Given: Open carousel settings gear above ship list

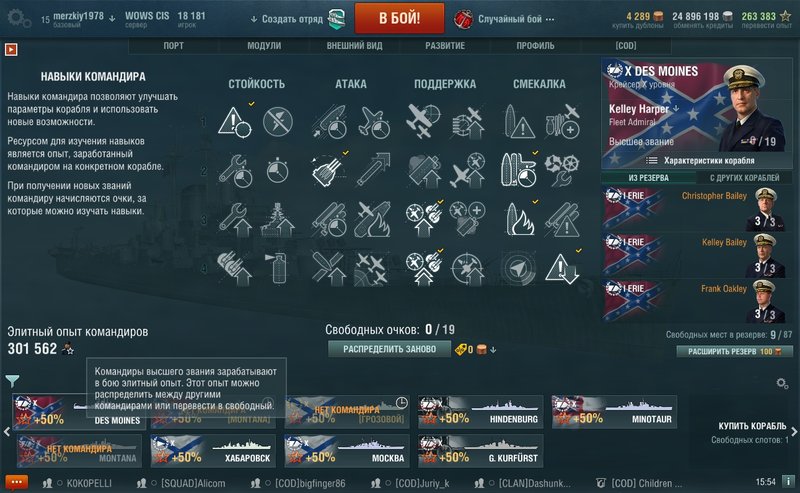Looking at the screenshot, I should [782, 383].
